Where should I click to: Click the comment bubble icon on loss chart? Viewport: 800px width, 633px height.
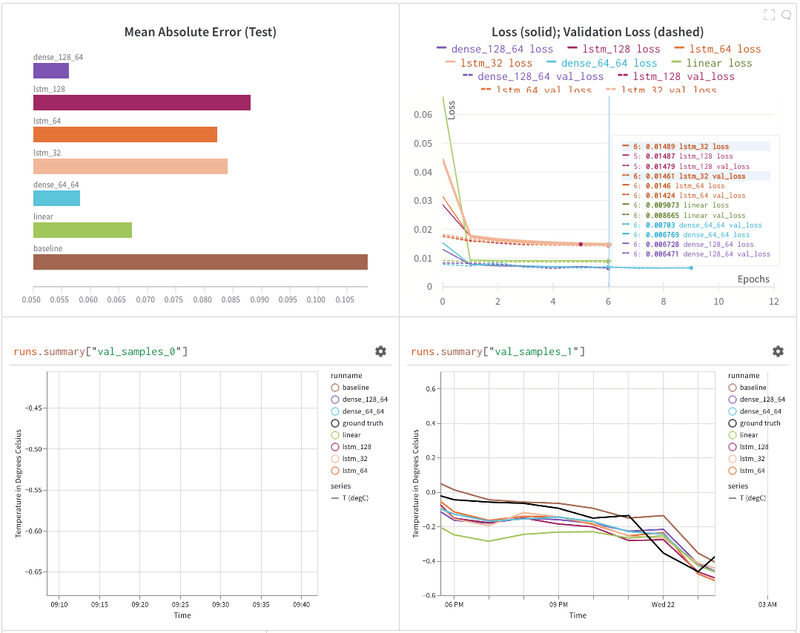tap(786, 15)
